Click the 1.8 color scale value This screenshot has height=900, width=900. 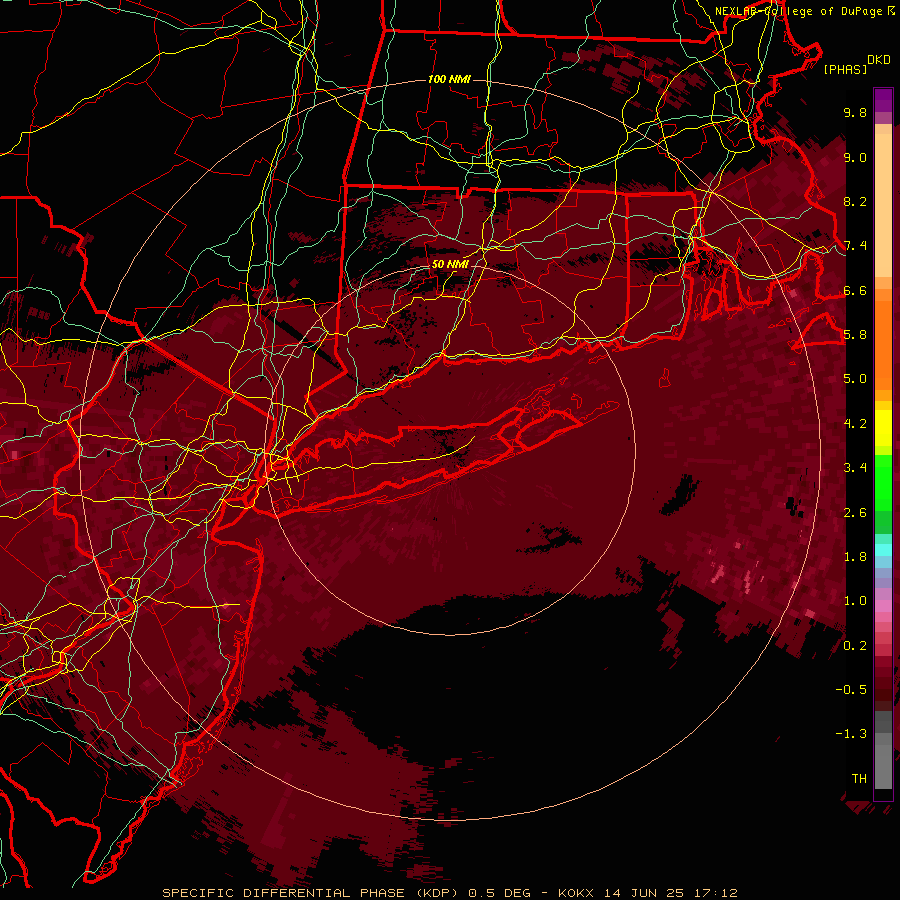coord(855,557)
